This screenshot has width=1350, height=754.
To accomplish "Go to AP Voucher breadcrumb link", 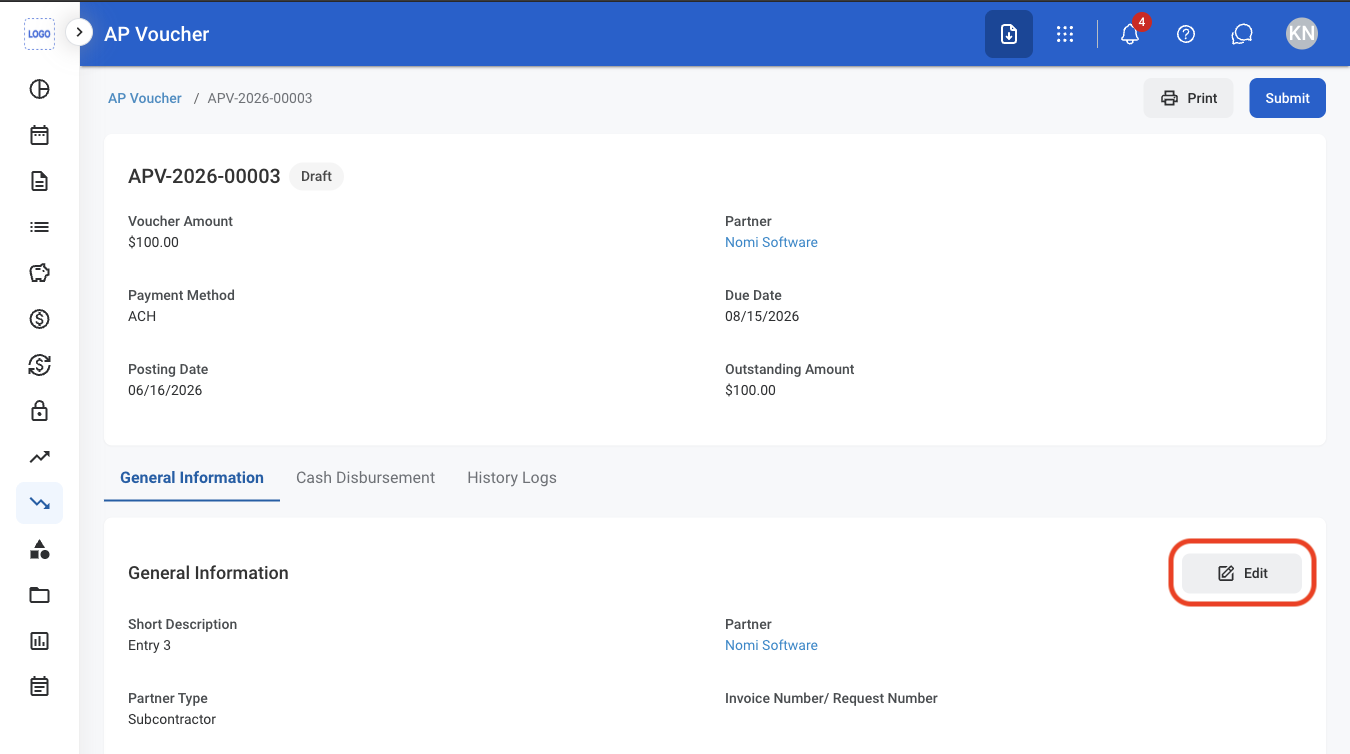I will (145, 98).
